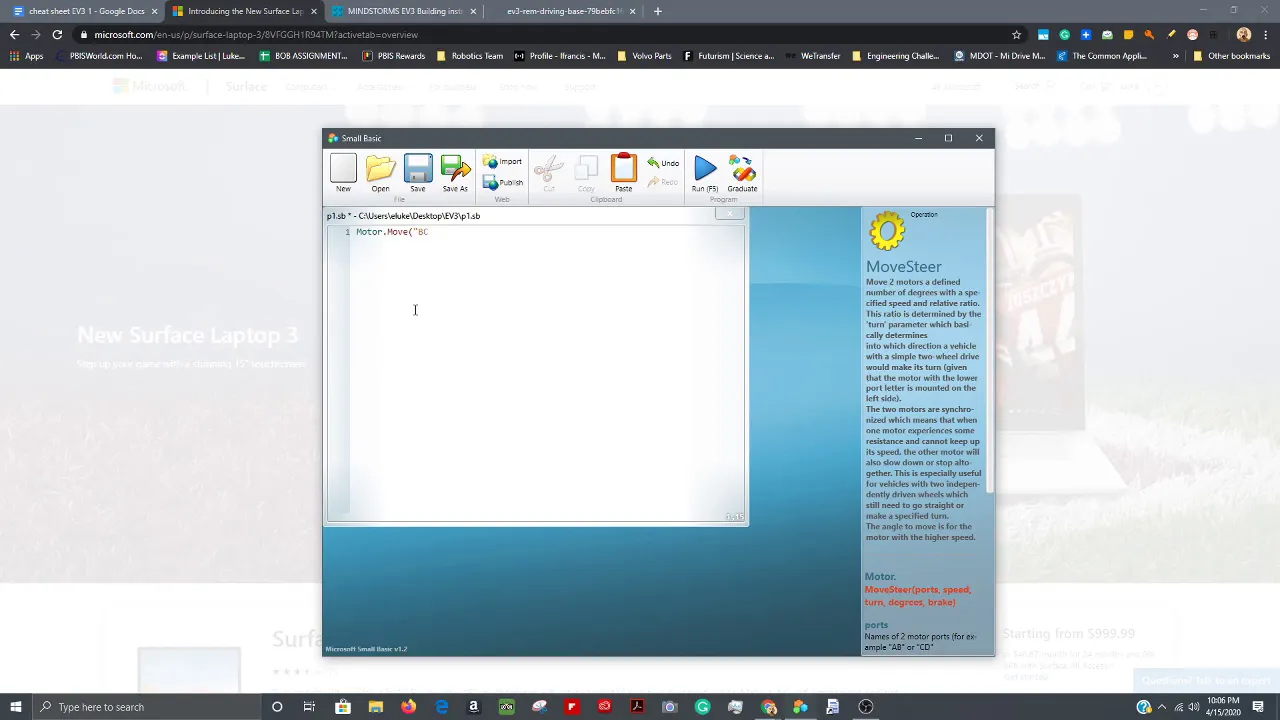Screen dimensions: 1280x720
Task: Expand the hidden bookmarks overflow chevron
Action: pyautogui.click(x=1175, y=56)
